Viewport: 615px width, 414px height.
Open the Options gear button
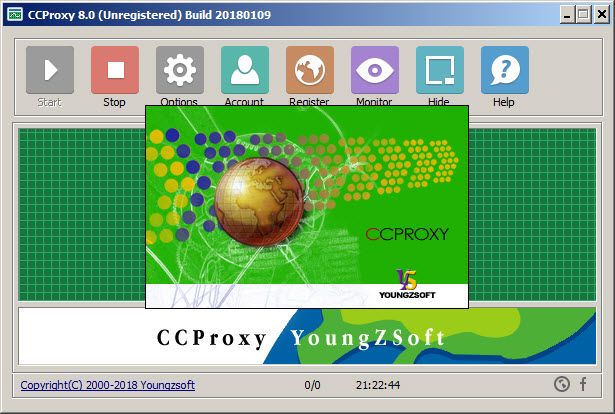[180, 70]
